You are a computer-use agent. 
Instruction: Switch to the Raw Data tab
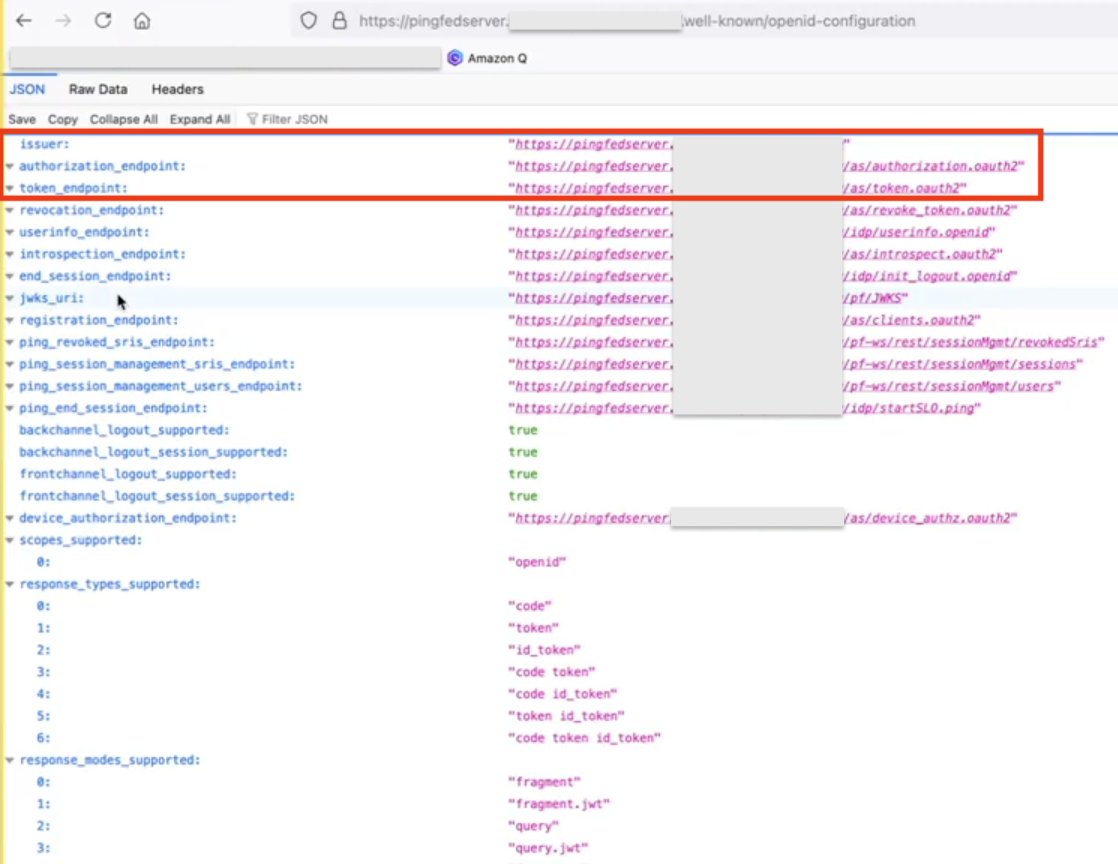[x=98, y=89]
